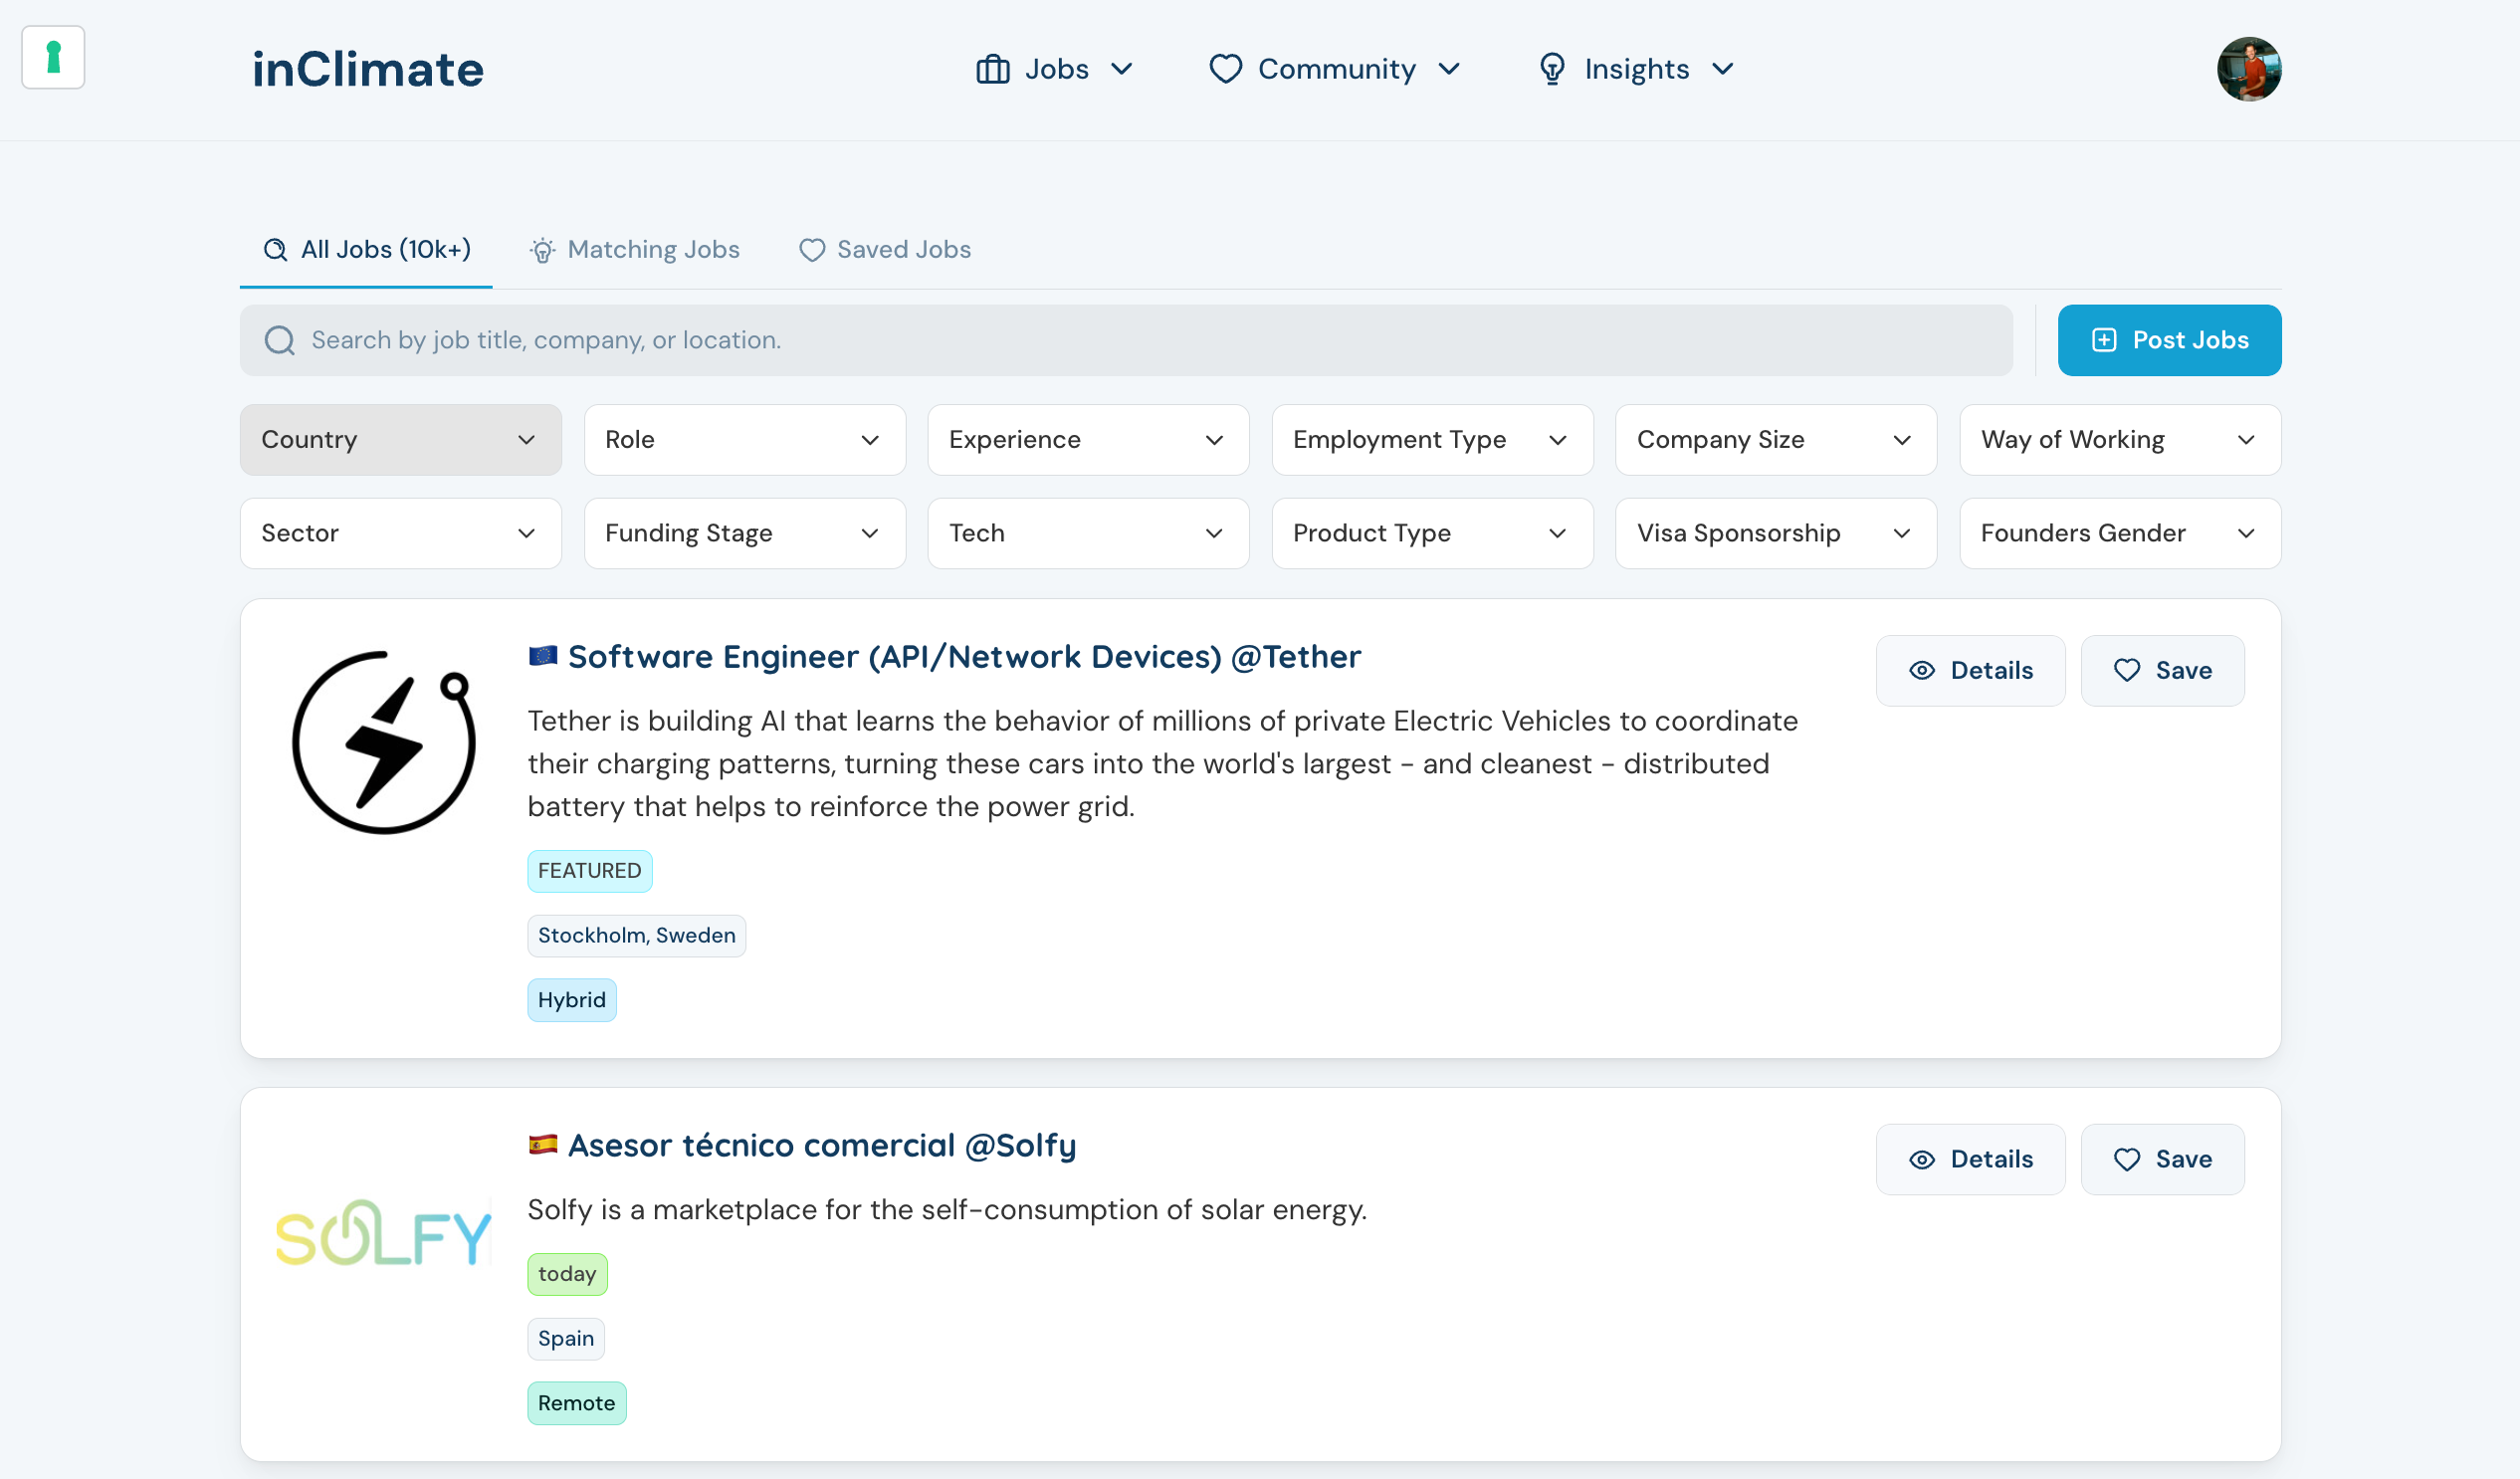2520x1479 pixels.
Task: Open Software Engineer @Tether job title
Action: (x=964, y=657)
